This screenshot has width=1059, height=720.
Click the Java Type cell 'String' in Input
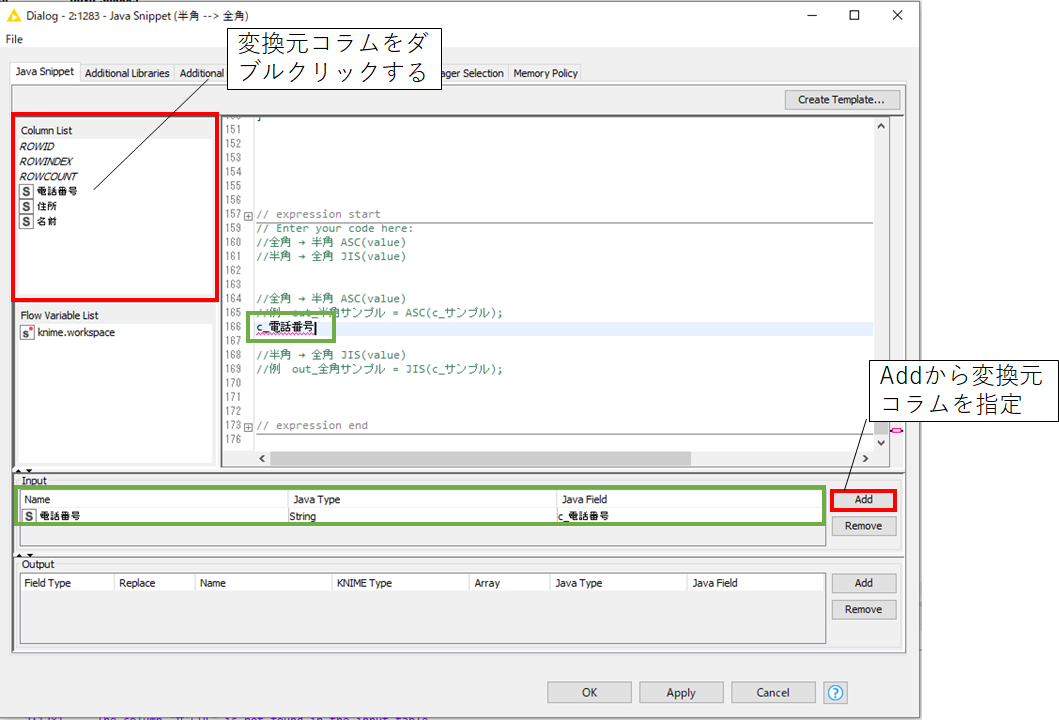(x=422, y=516)
